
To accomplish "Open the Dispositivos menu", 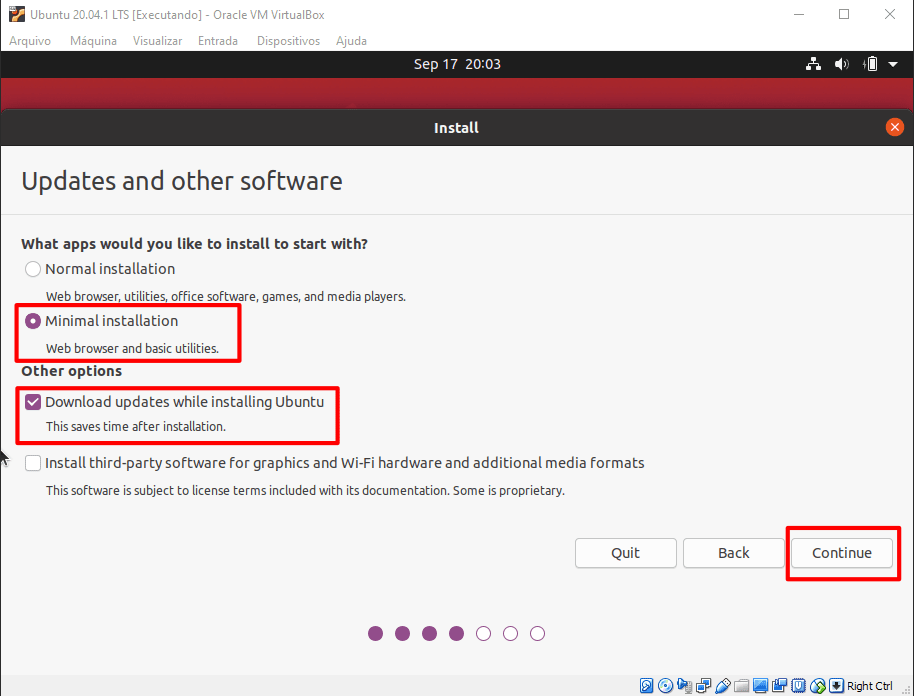I will coord(289,41).
